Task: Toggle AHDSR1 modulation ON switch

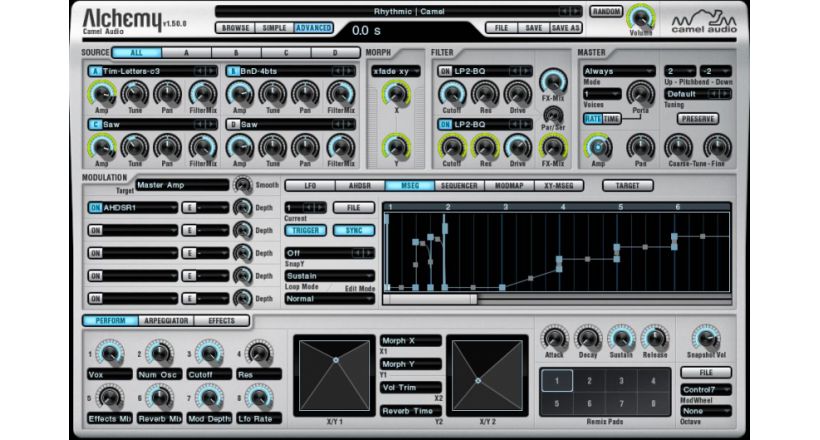Action: [x=95, y=208]
